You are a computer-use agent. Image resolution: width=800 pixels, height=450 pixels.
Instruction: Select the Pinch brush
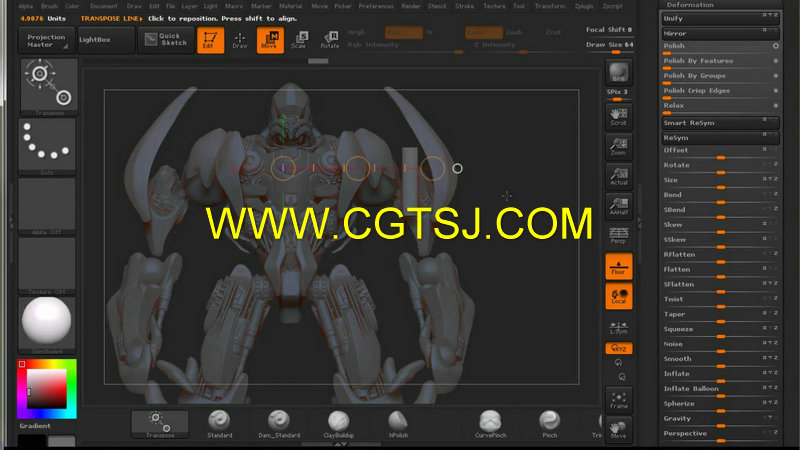click(549, 424)
